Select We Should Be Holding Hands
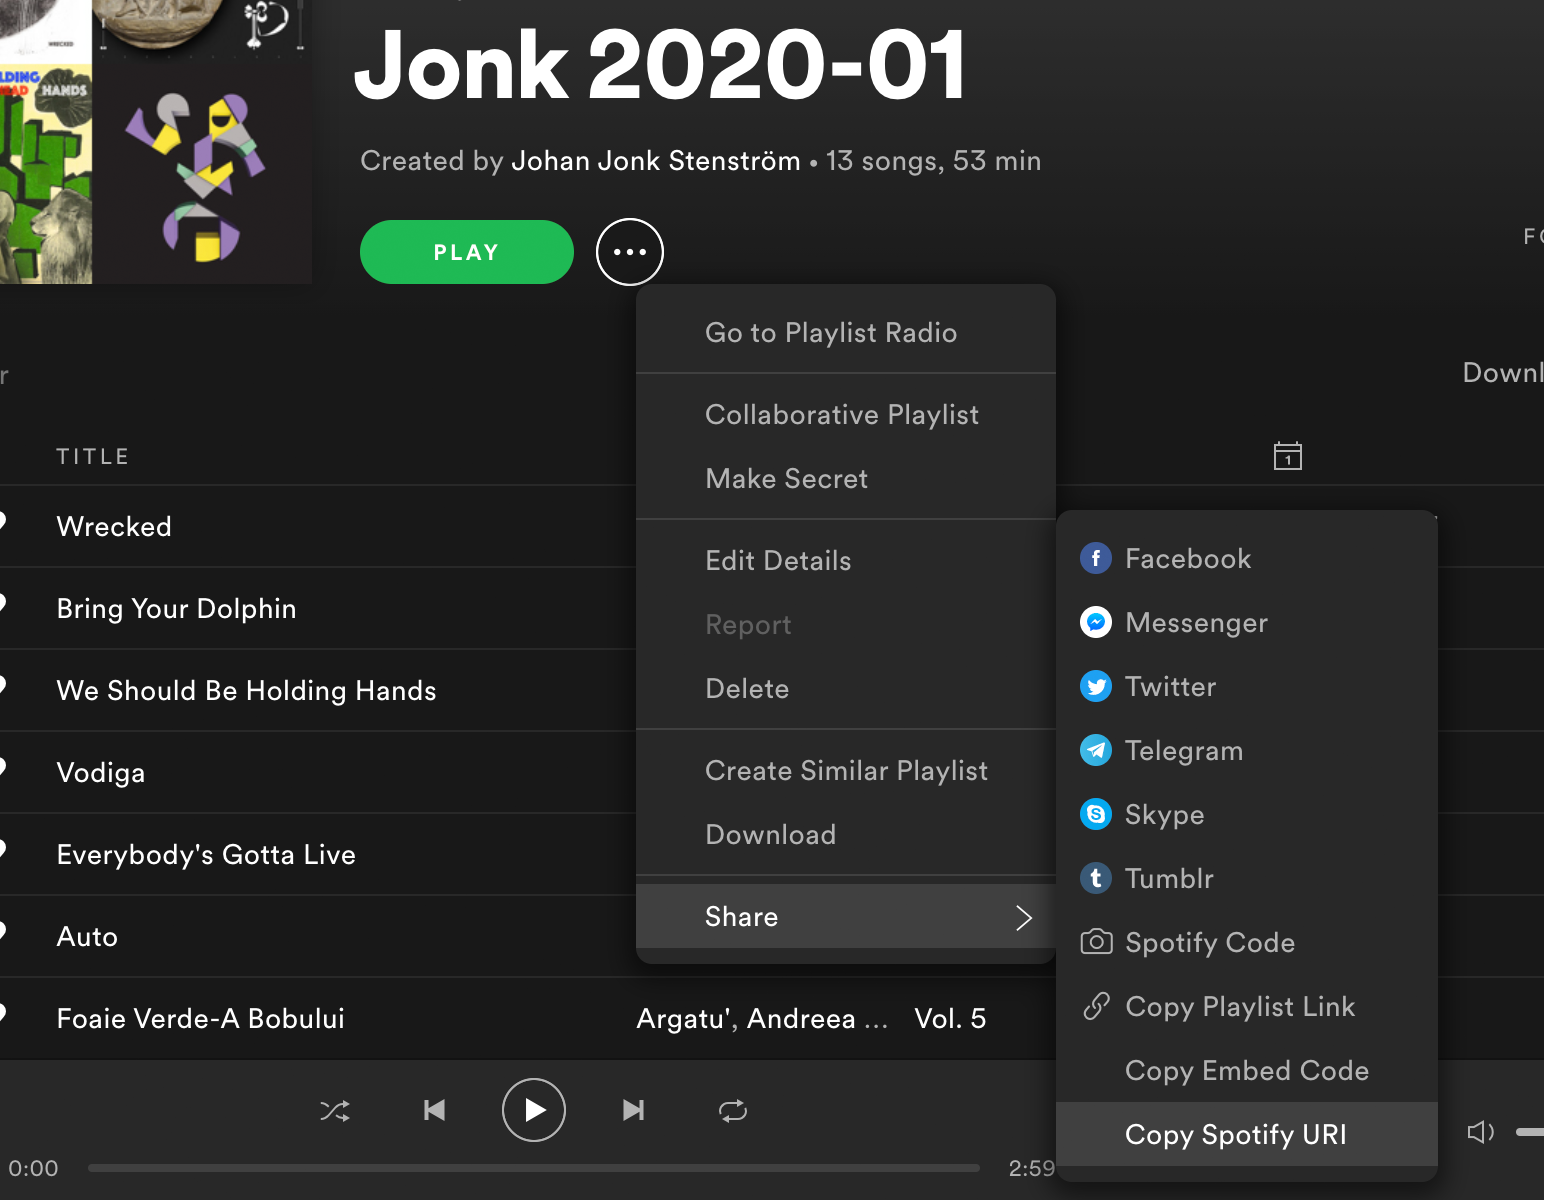 (246, 690)
